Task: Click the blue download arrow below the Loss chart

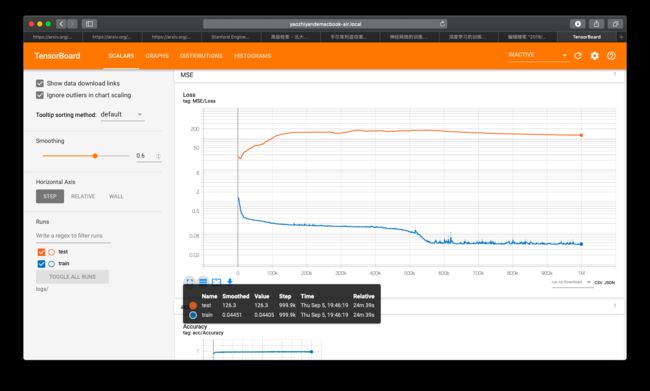Action: pos(230,282)
